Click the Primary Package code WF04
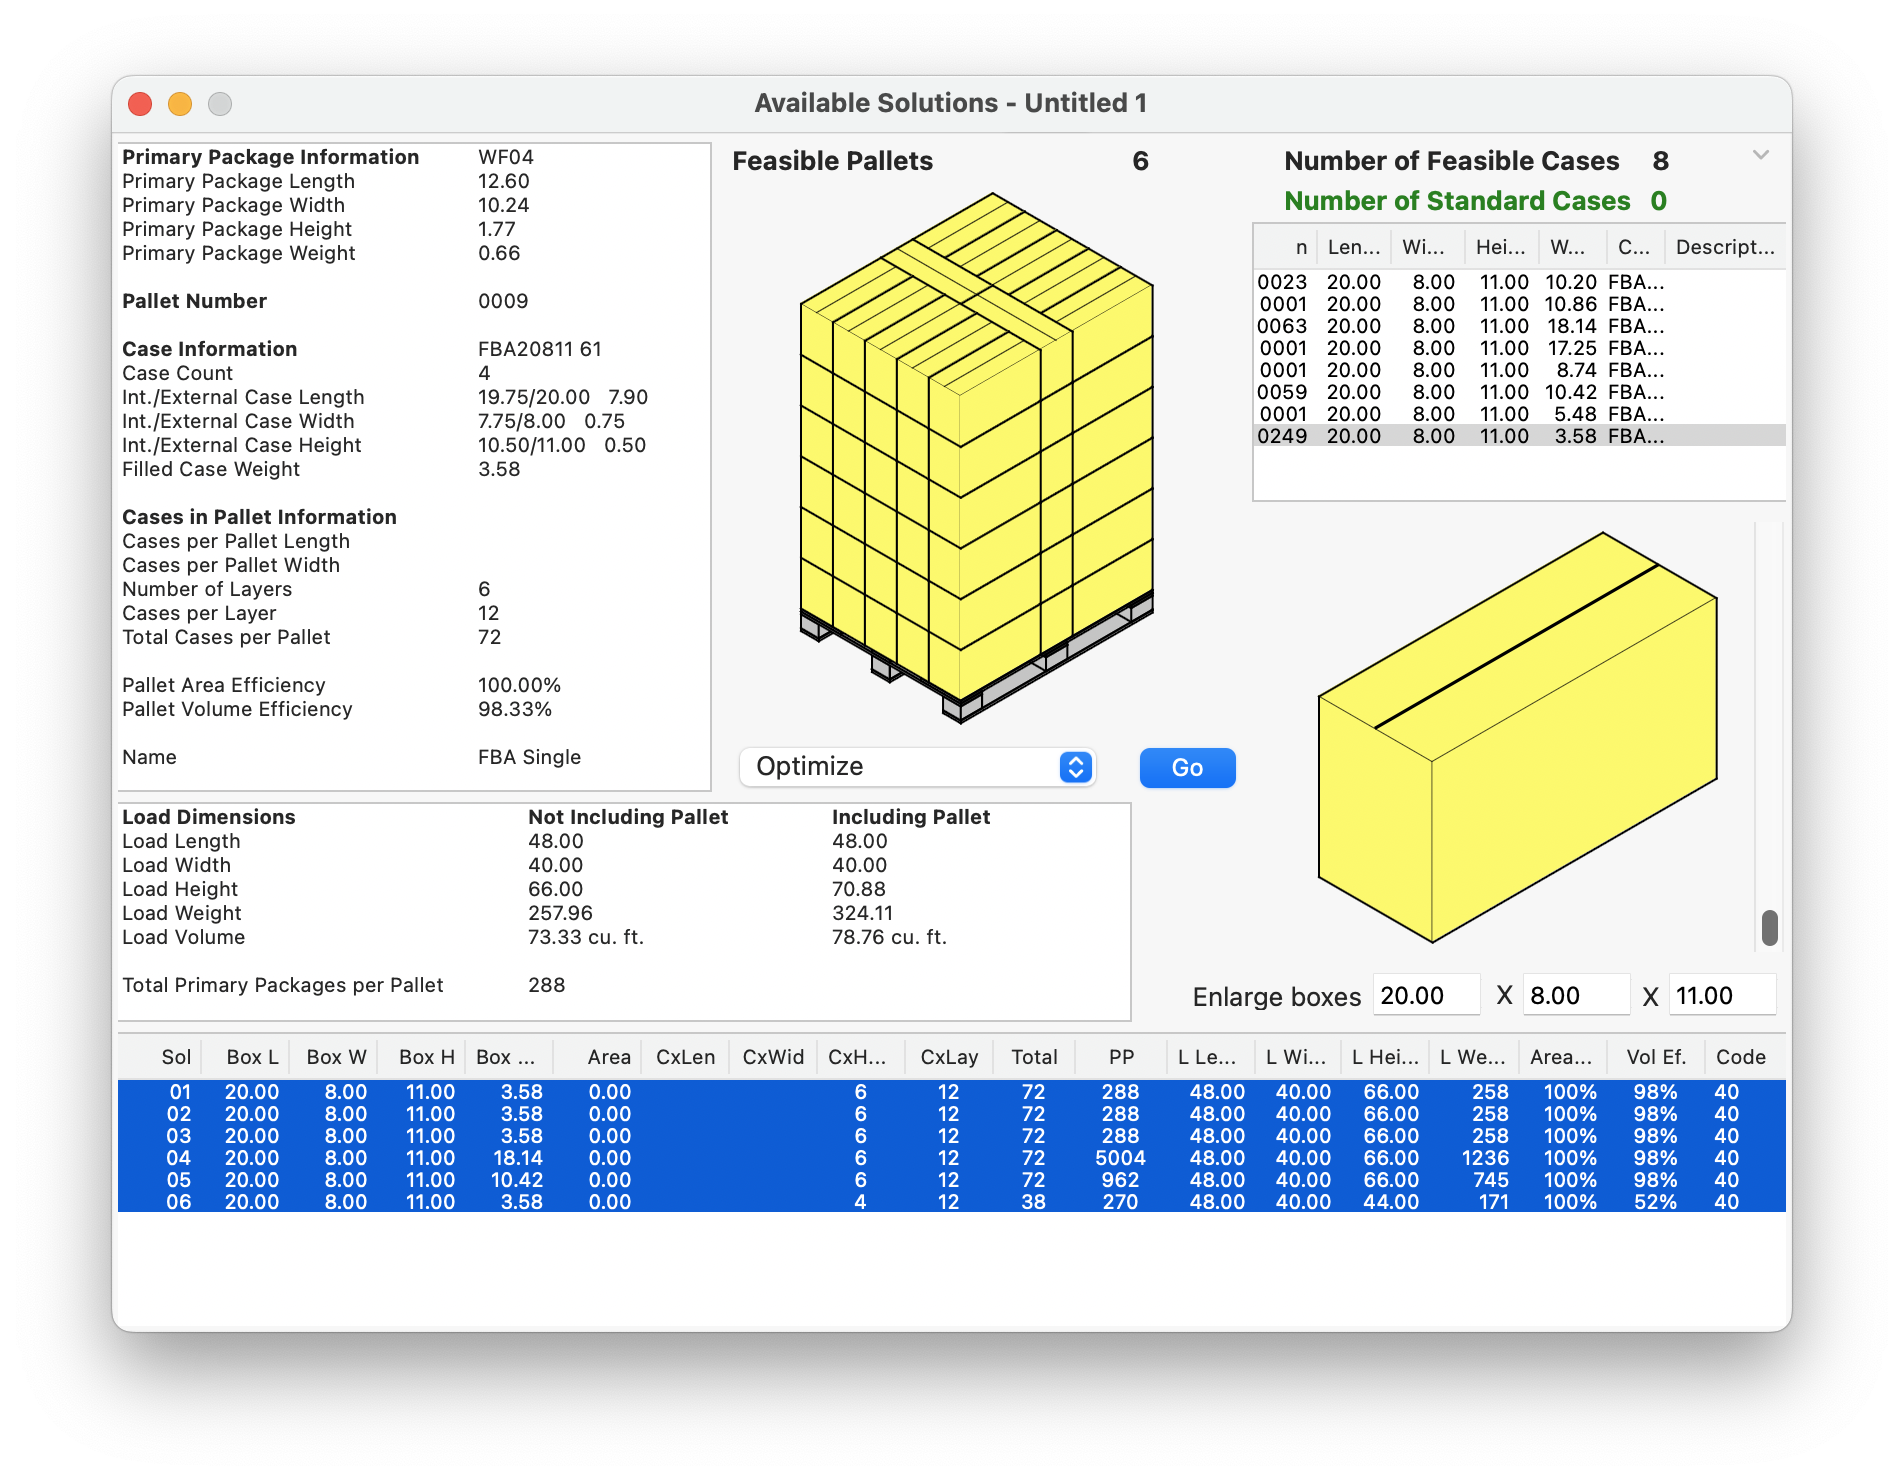Image resolution: width=1904 pixels, height=1480 pixels. point(505,157)
